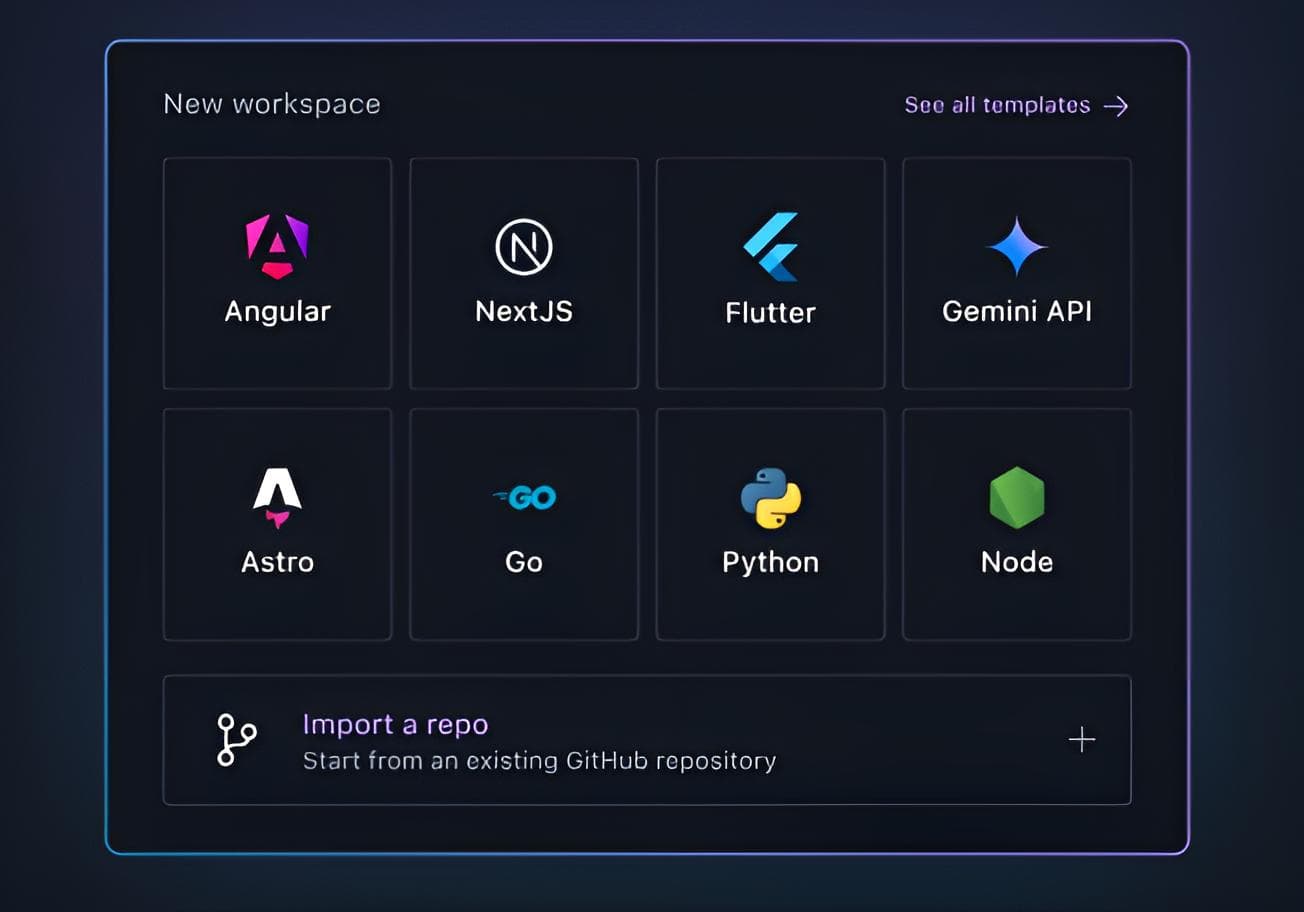Click the Flutter text label
Screen dimensions: 1304x912
(770, 313)
